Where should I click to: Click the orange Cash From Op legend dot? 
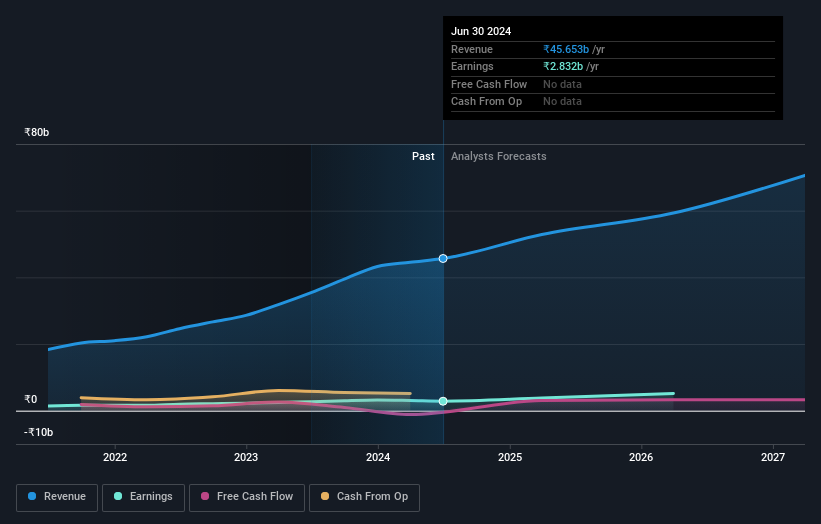pyautogui.click(x=325, y=496)
